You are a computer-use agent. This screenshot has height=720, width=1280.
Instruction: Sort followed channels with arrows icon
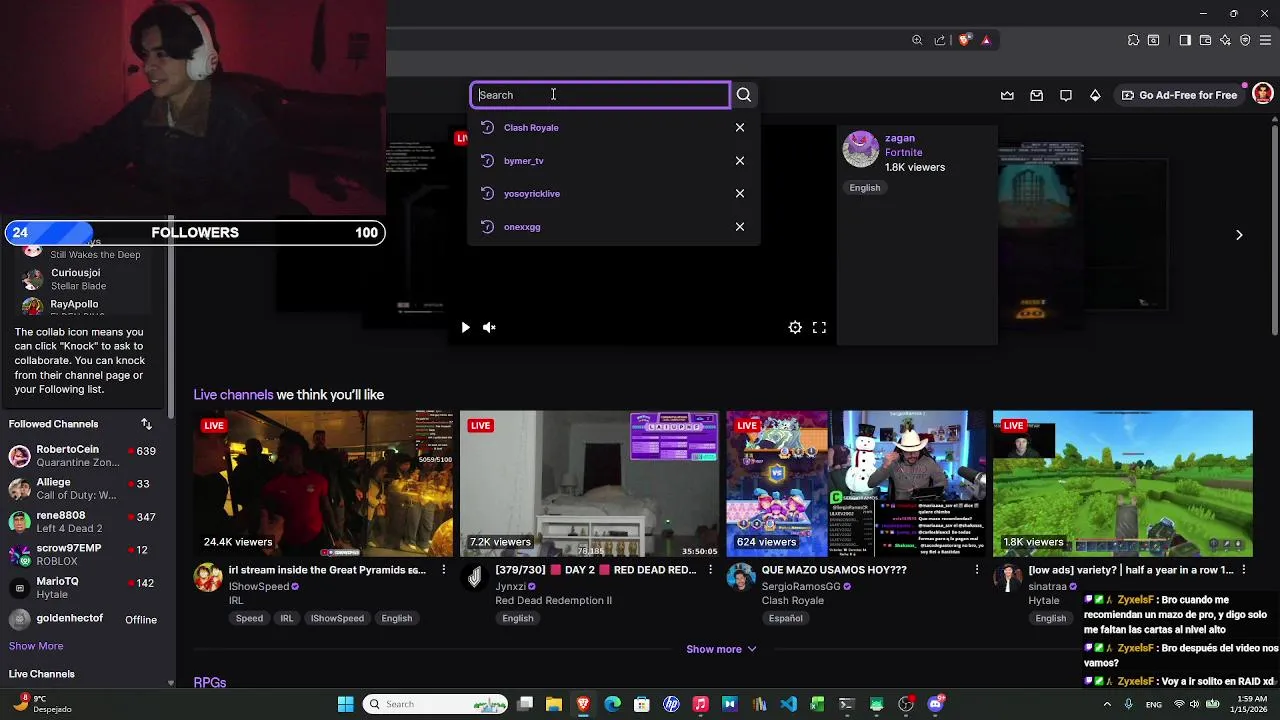pyautogui.click(x=146, y=424)
